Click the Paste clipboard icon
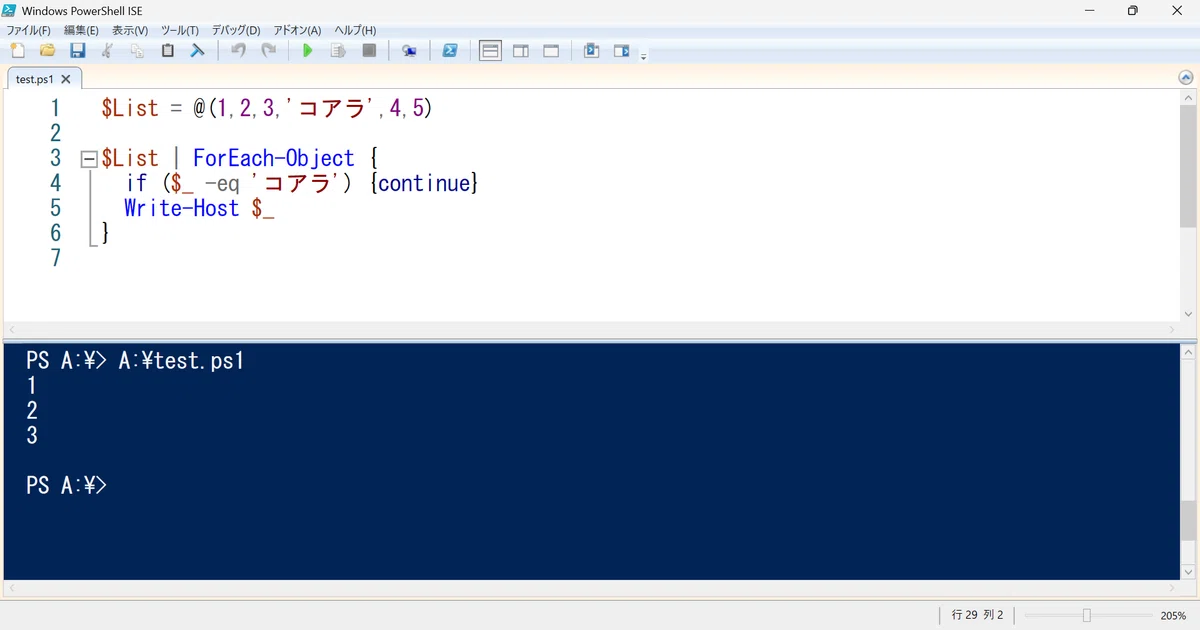Viewport: 1200px width, 630px height. point(167,51)
